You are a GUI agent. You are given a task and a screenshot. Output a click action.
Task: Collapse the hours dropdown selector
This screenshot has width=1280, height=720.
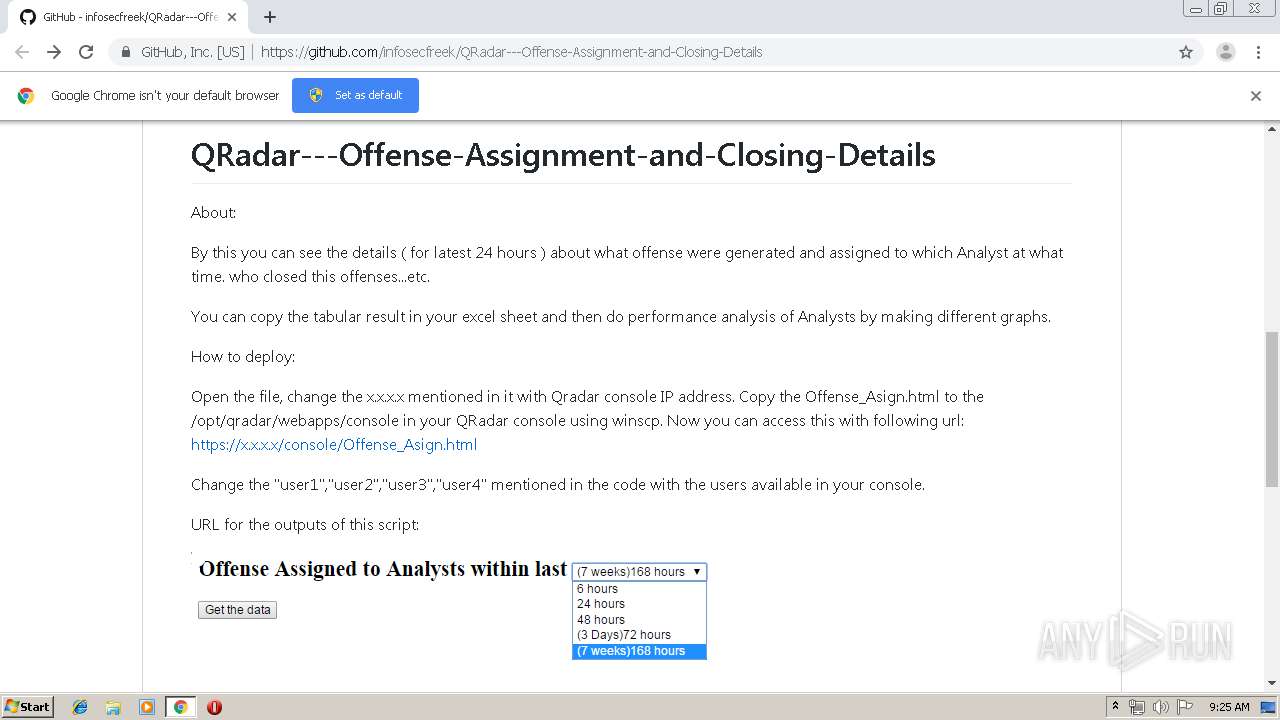pos(639,572)
